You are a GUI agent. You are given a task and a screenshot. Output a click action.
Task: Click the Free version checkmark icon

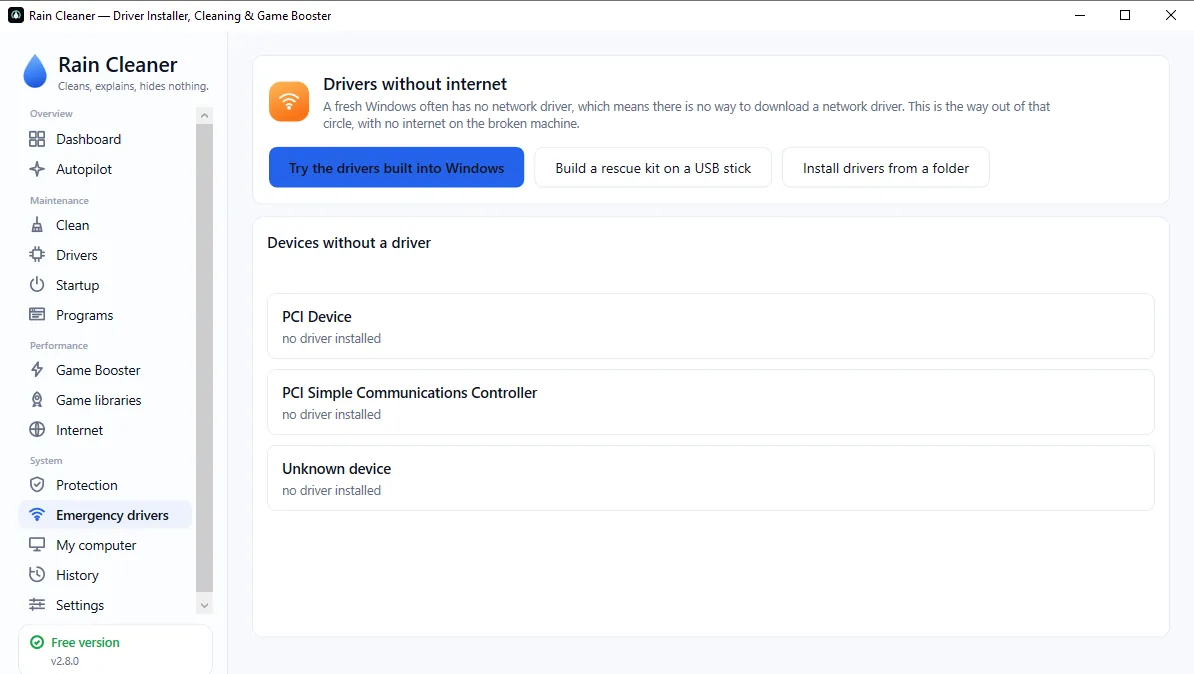(37, 643)
